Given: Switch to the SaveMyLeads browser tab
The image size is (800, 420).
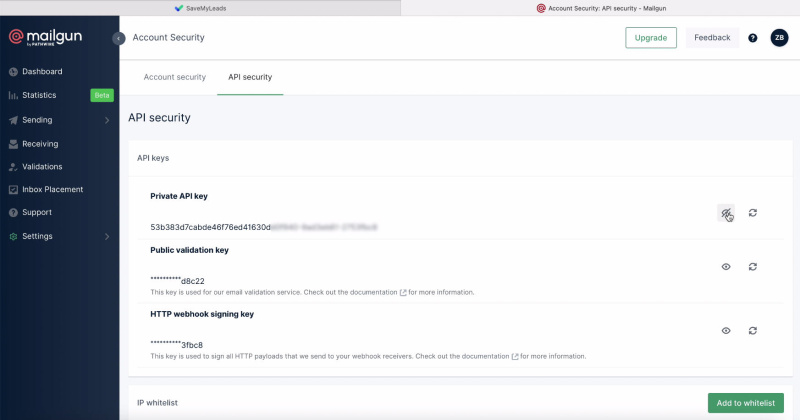Looking at the screenshot, I should tap(200, 8).
